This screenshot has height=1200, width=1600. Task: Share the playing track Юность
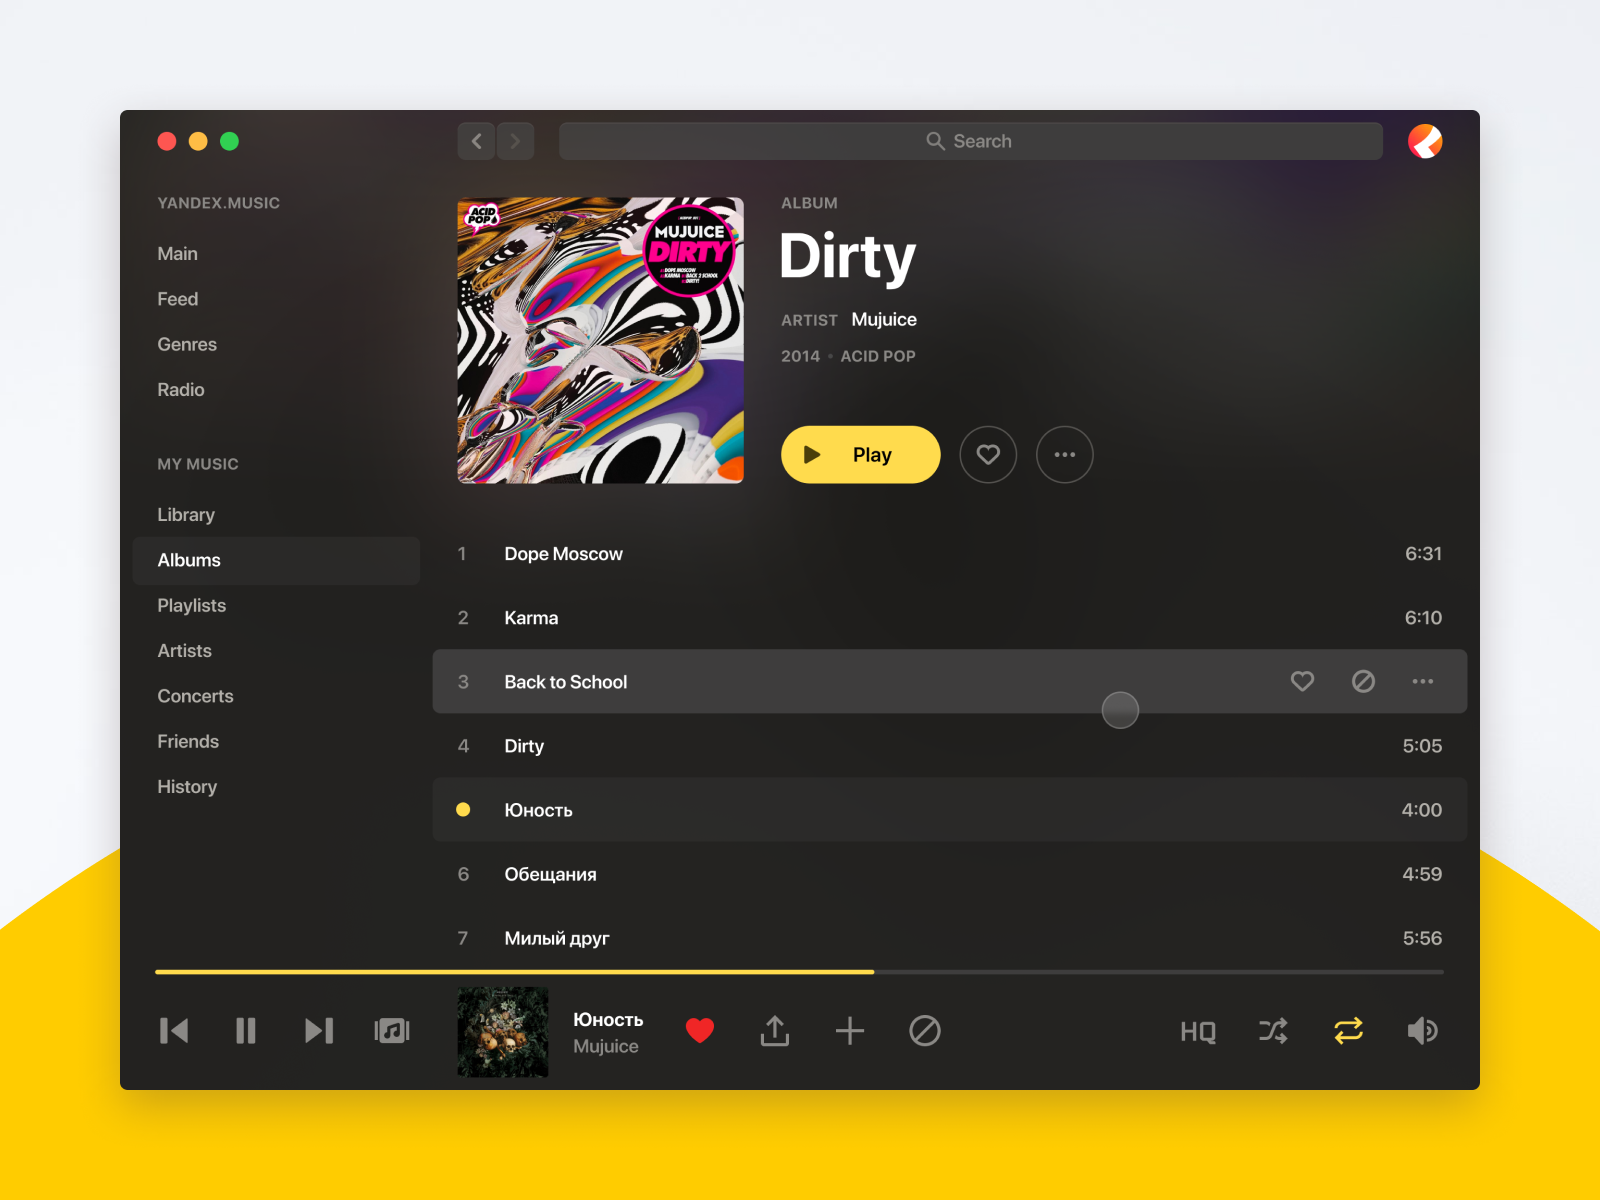pyautogui.click(x=775, y=1031)
